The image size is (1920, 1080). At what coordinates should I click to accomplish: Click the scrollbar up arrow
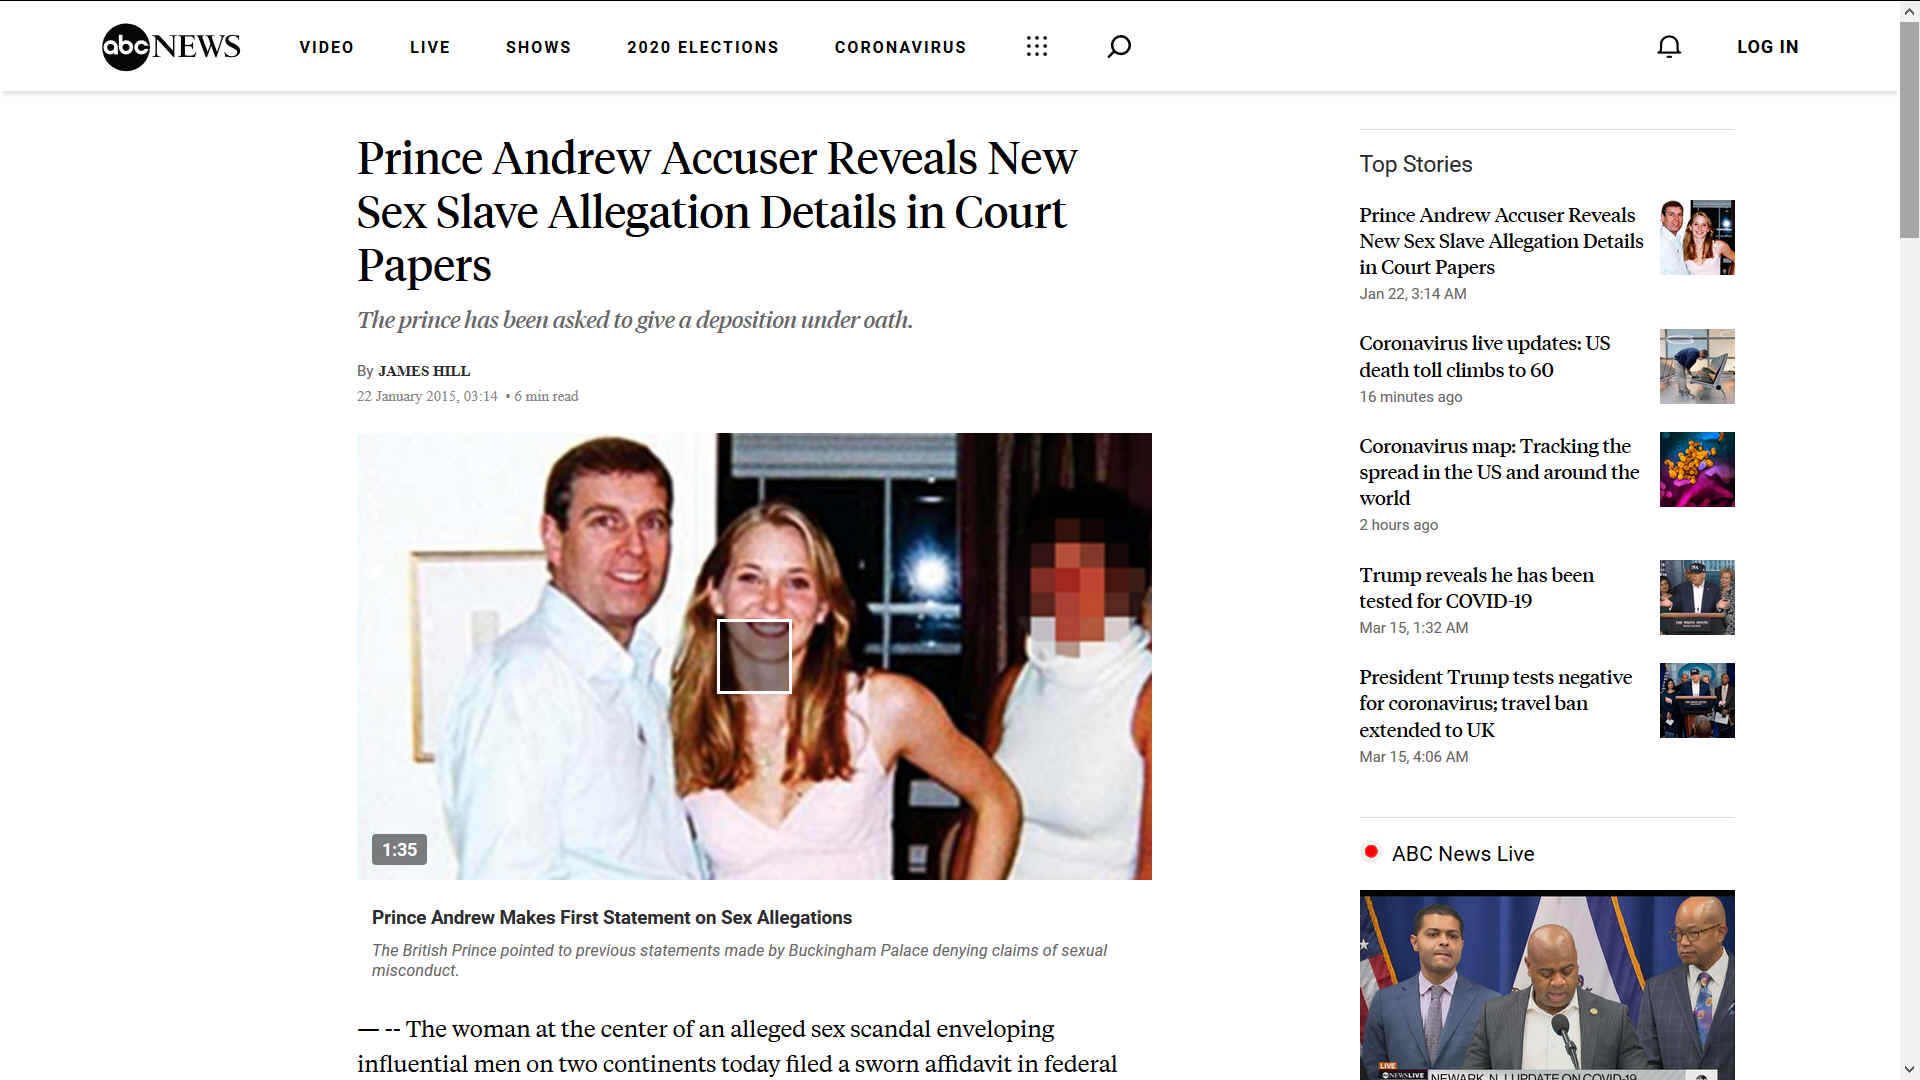pyautogui.click(x=1909, y=11)
